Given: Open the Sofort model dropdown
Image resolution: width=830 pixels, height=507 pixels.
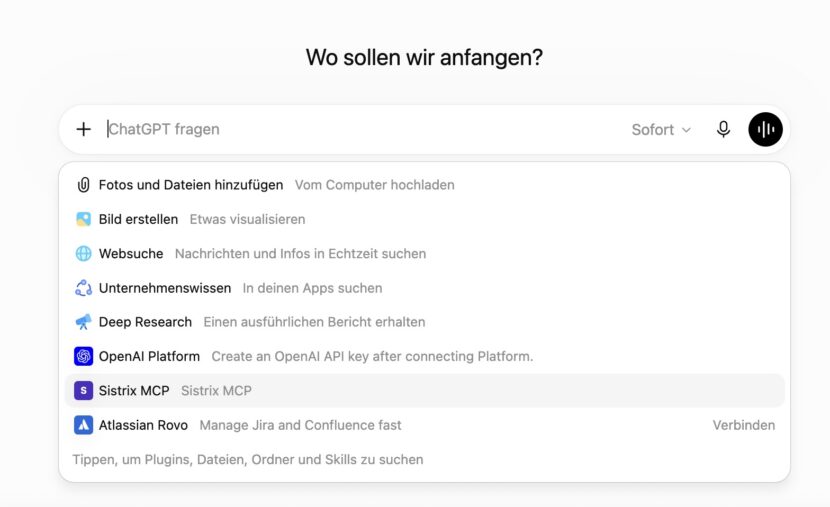Looking at the screenshot, I should 661,130.
